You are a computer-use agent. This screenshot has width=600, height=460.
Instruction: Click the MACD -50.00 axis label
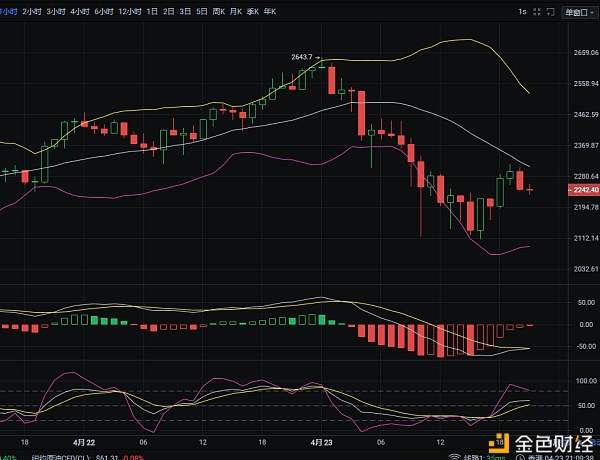coord(587,347)
